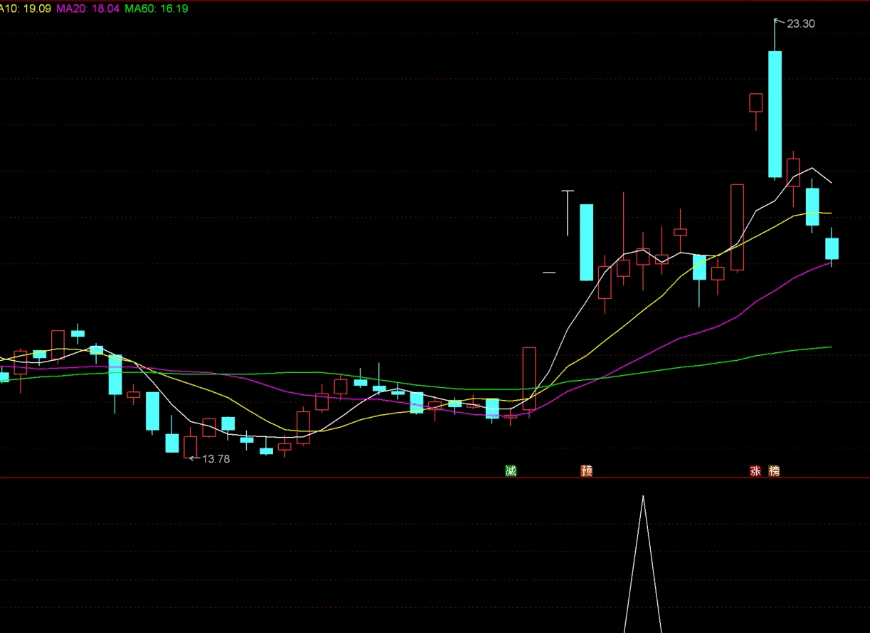Select the tallest cyan candlestick below 23.30
The image size is (870, 633).
coord(775,114)
